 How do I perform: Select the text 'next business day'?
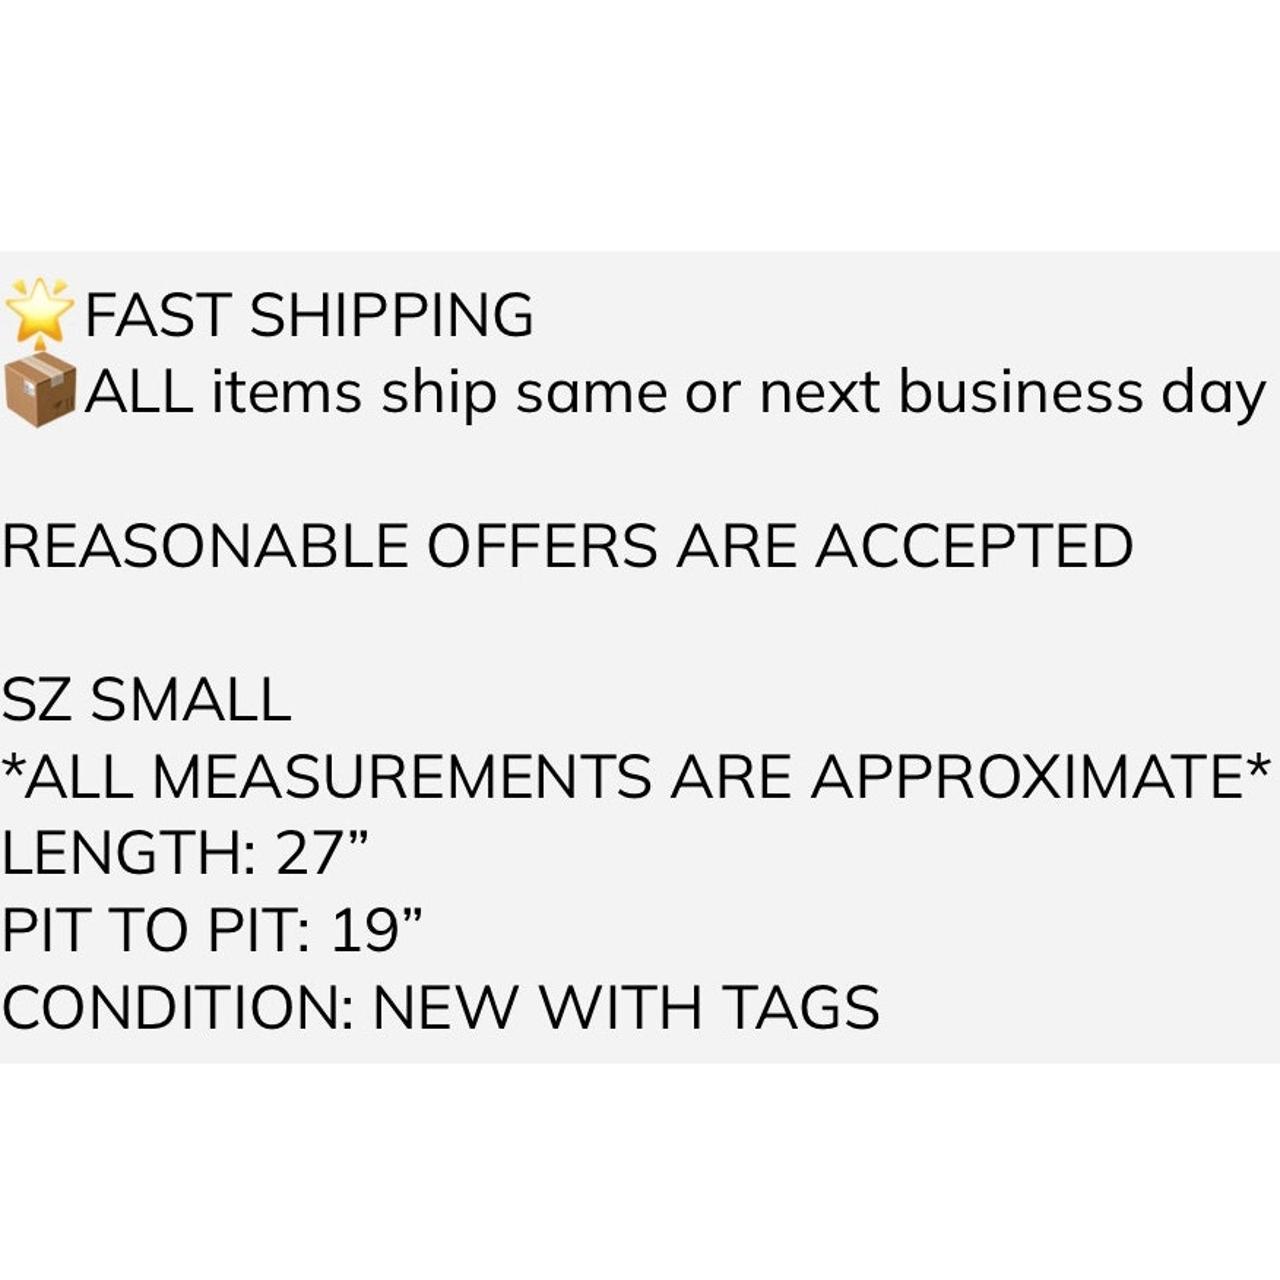click(x=1012, y=393)
